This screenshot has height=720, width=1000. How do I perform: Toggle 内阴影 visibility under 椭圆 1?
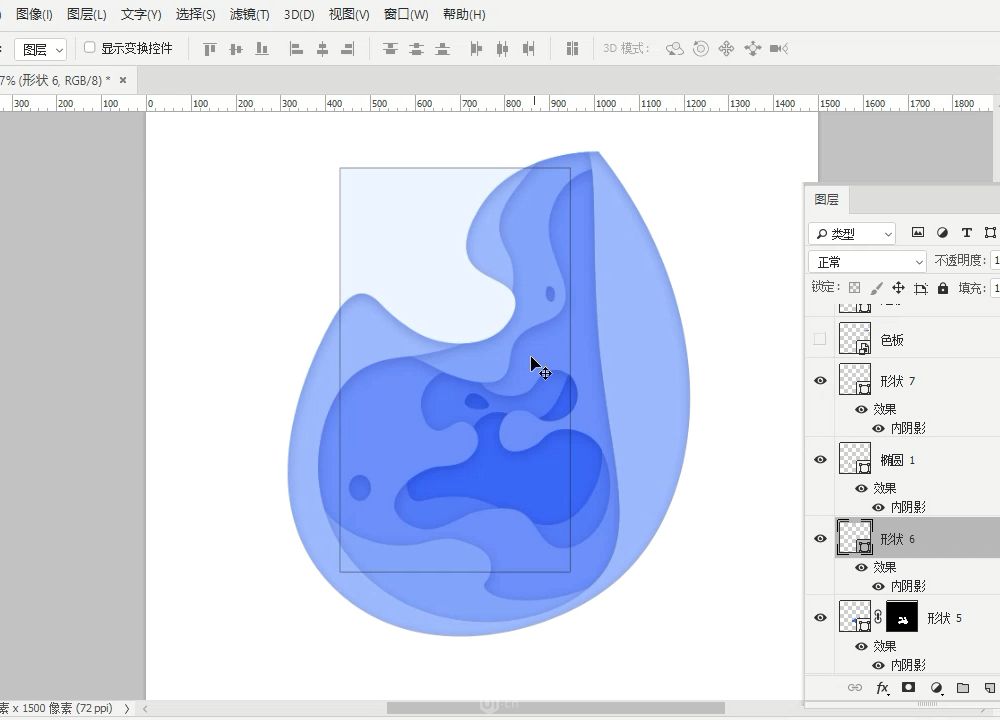pyautogui.click(x=878, y=508)
